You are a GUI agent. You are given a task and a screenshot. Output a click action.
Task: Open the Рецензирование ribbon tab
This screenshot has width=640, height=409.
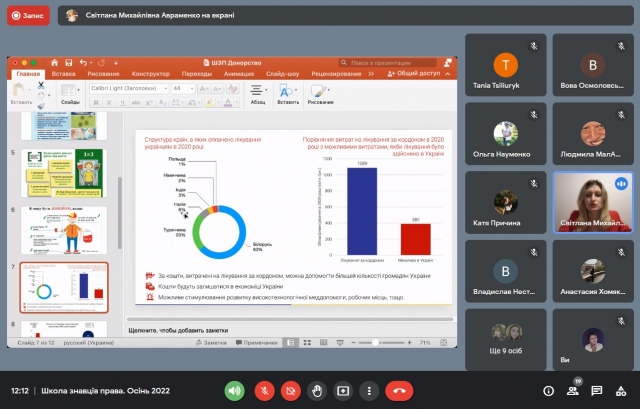coord(336,74)
